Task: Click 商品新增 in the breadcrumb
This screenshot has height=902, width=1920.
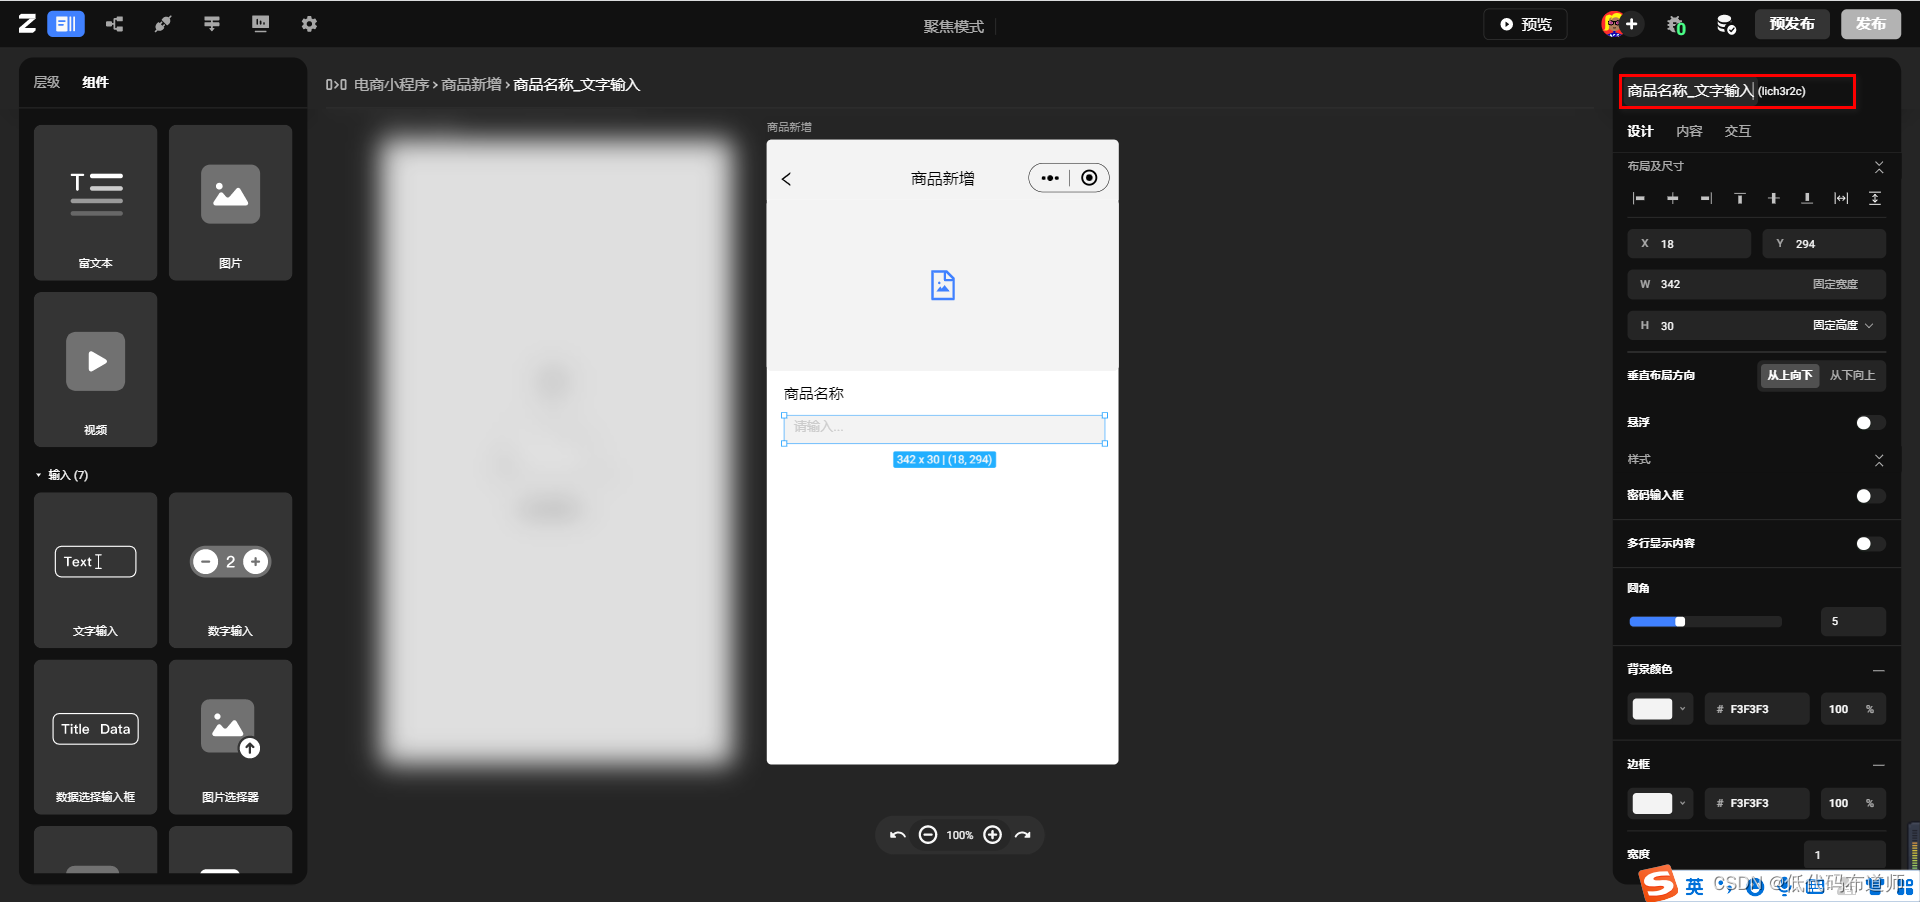Action: 472,85
